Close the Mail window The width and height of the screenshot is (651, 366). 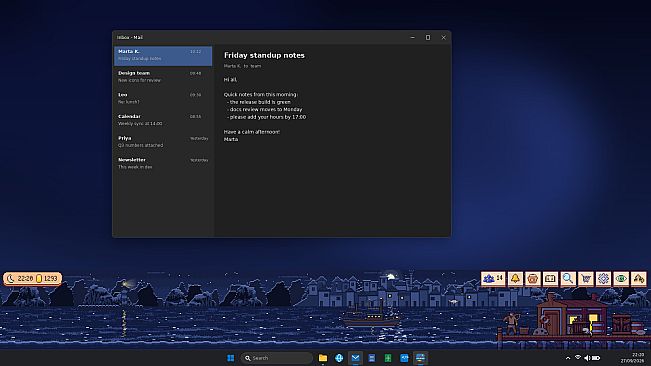tap(443, 37)
